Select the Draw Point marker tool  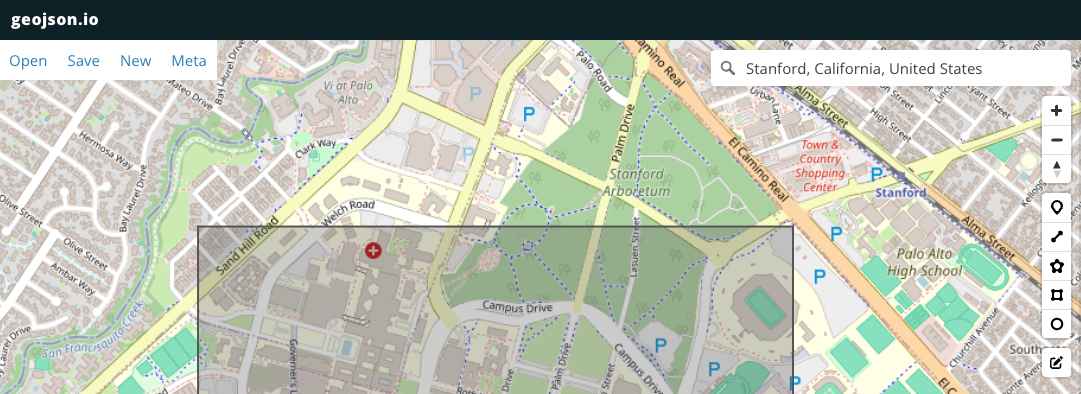tap(1055, 208)
